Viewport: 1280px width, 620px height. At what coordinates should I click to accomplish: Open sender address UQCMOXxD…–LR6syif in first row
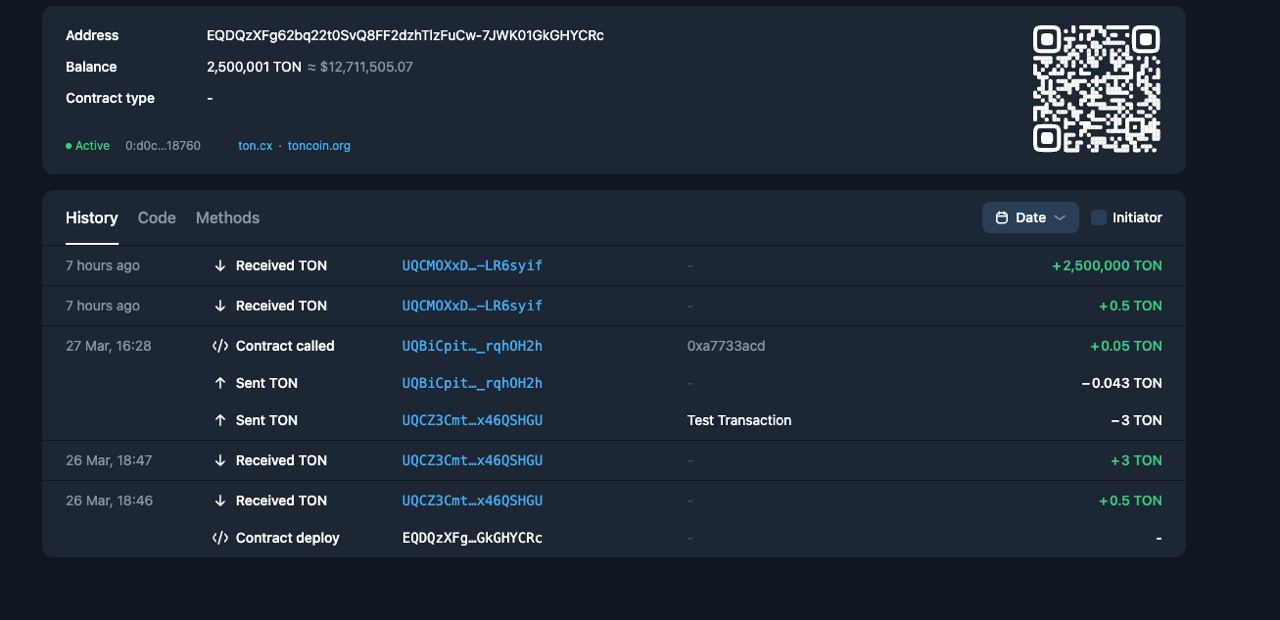pos(472,266)
